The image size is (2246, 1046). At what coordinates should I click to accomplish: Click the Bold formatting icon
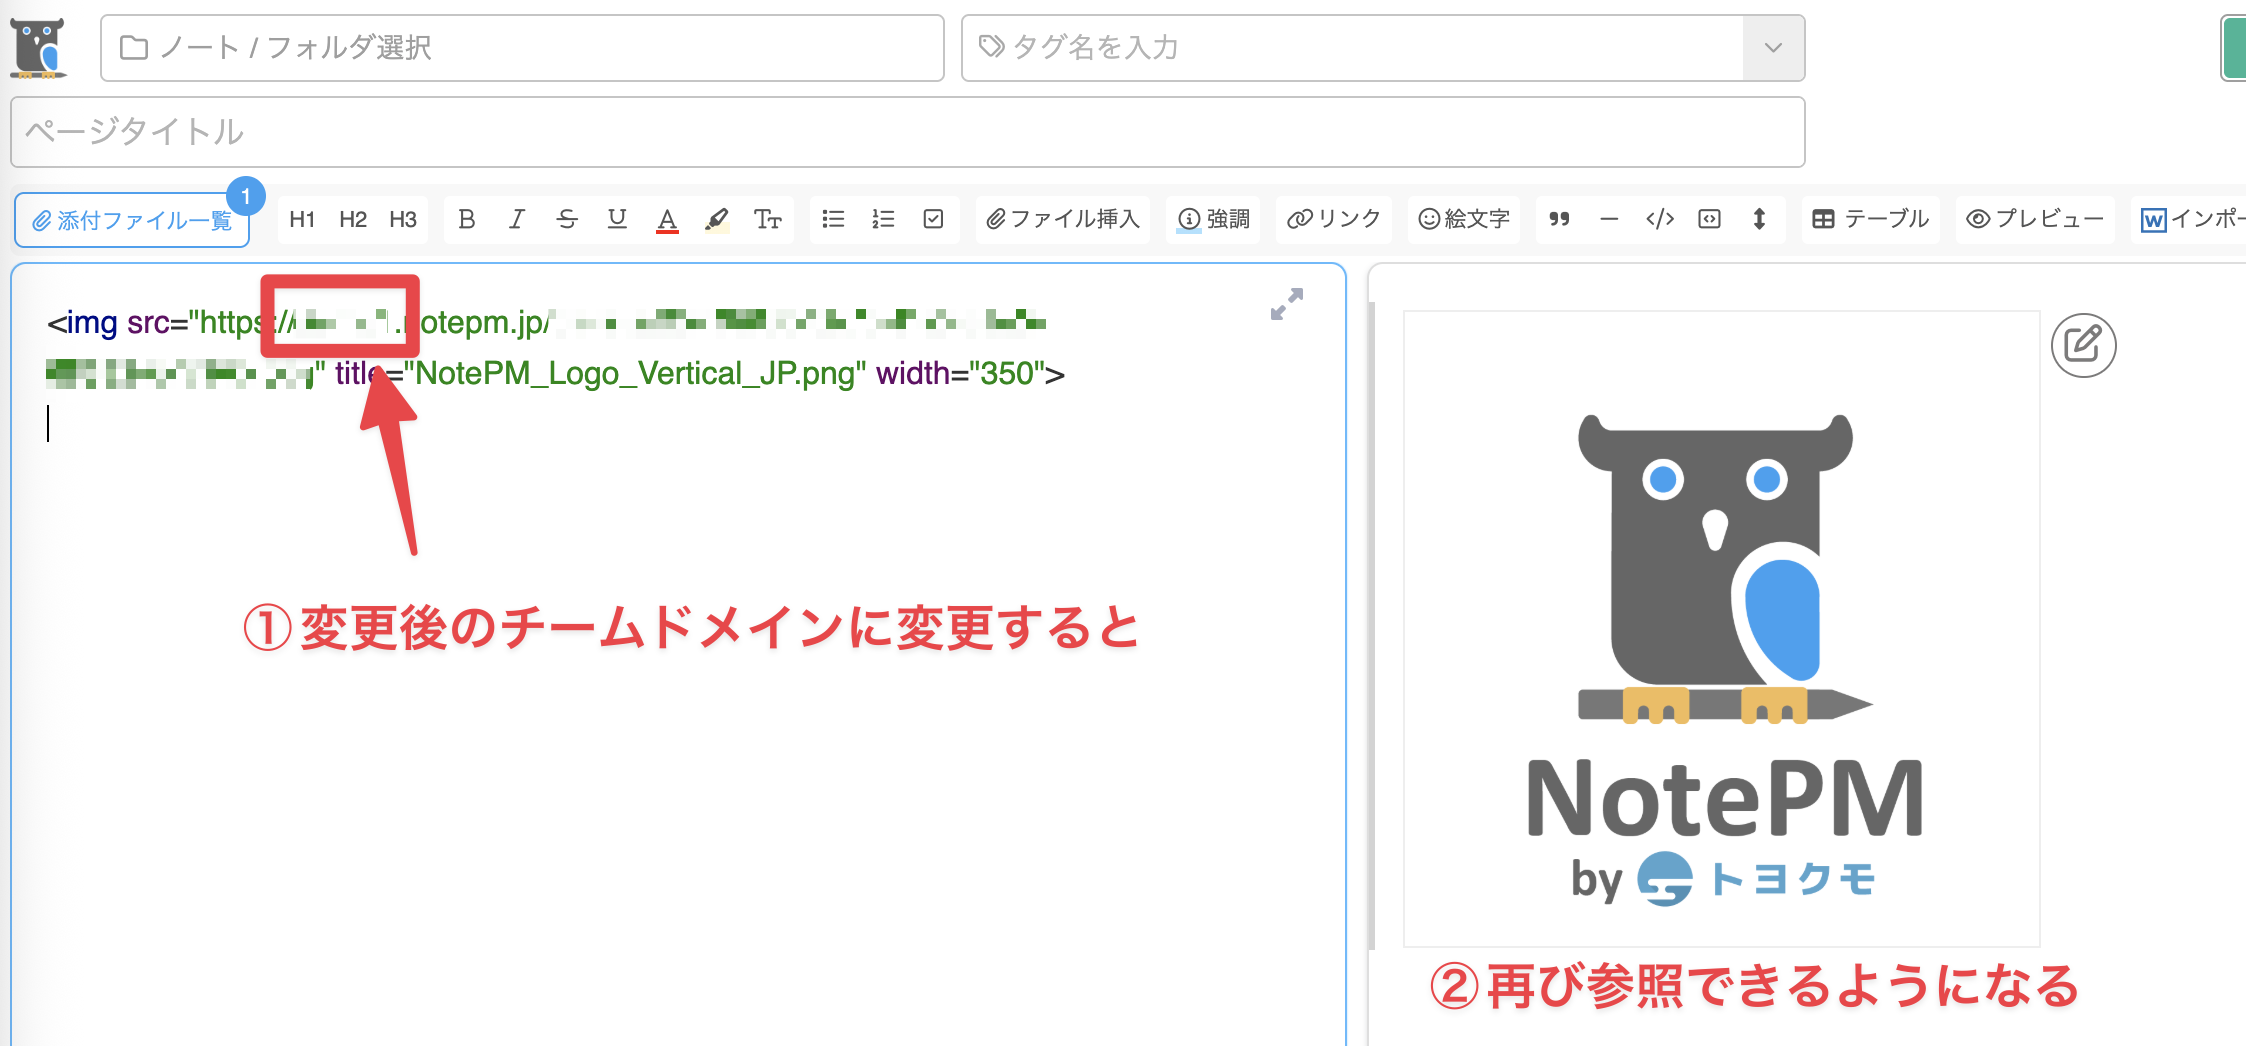point(466,219)
